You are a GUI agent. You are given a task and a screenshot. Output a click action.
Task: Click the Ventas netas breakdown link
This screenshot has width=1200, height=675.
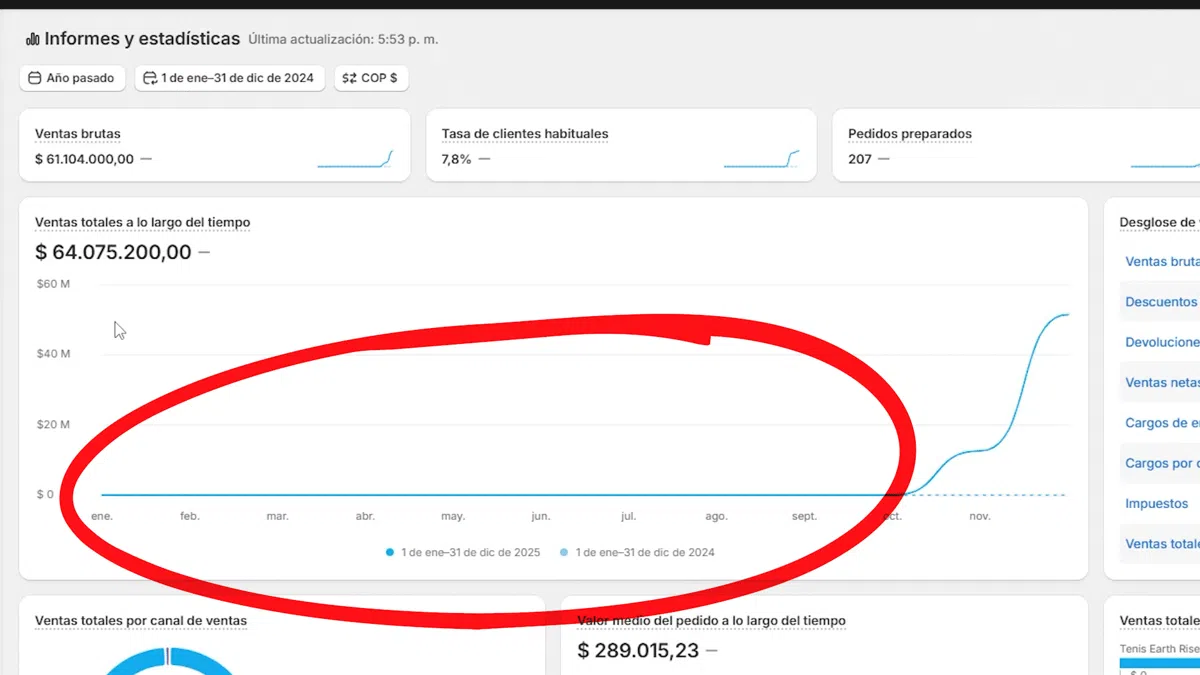coord(1162,382)
